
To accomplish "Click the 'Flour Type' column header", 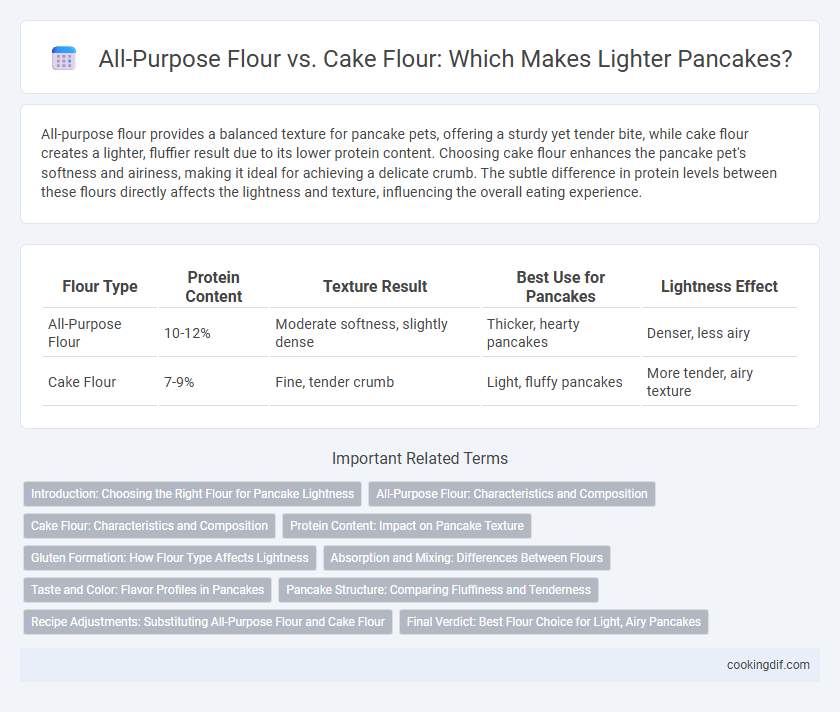I will [x=100, y=287].
